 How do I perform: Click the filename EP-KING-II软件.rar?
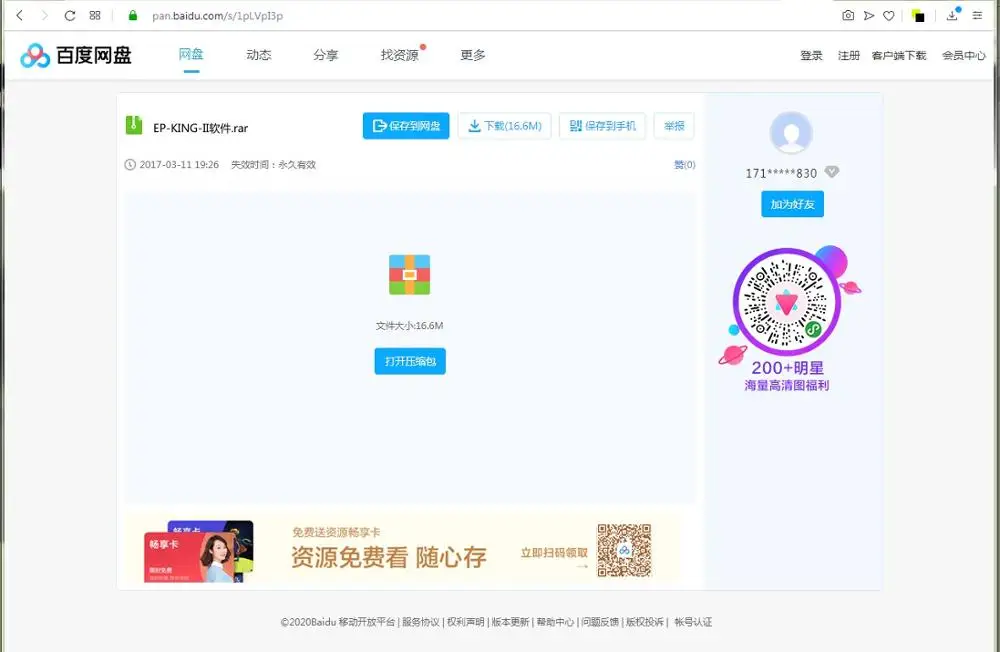[200, 128]
